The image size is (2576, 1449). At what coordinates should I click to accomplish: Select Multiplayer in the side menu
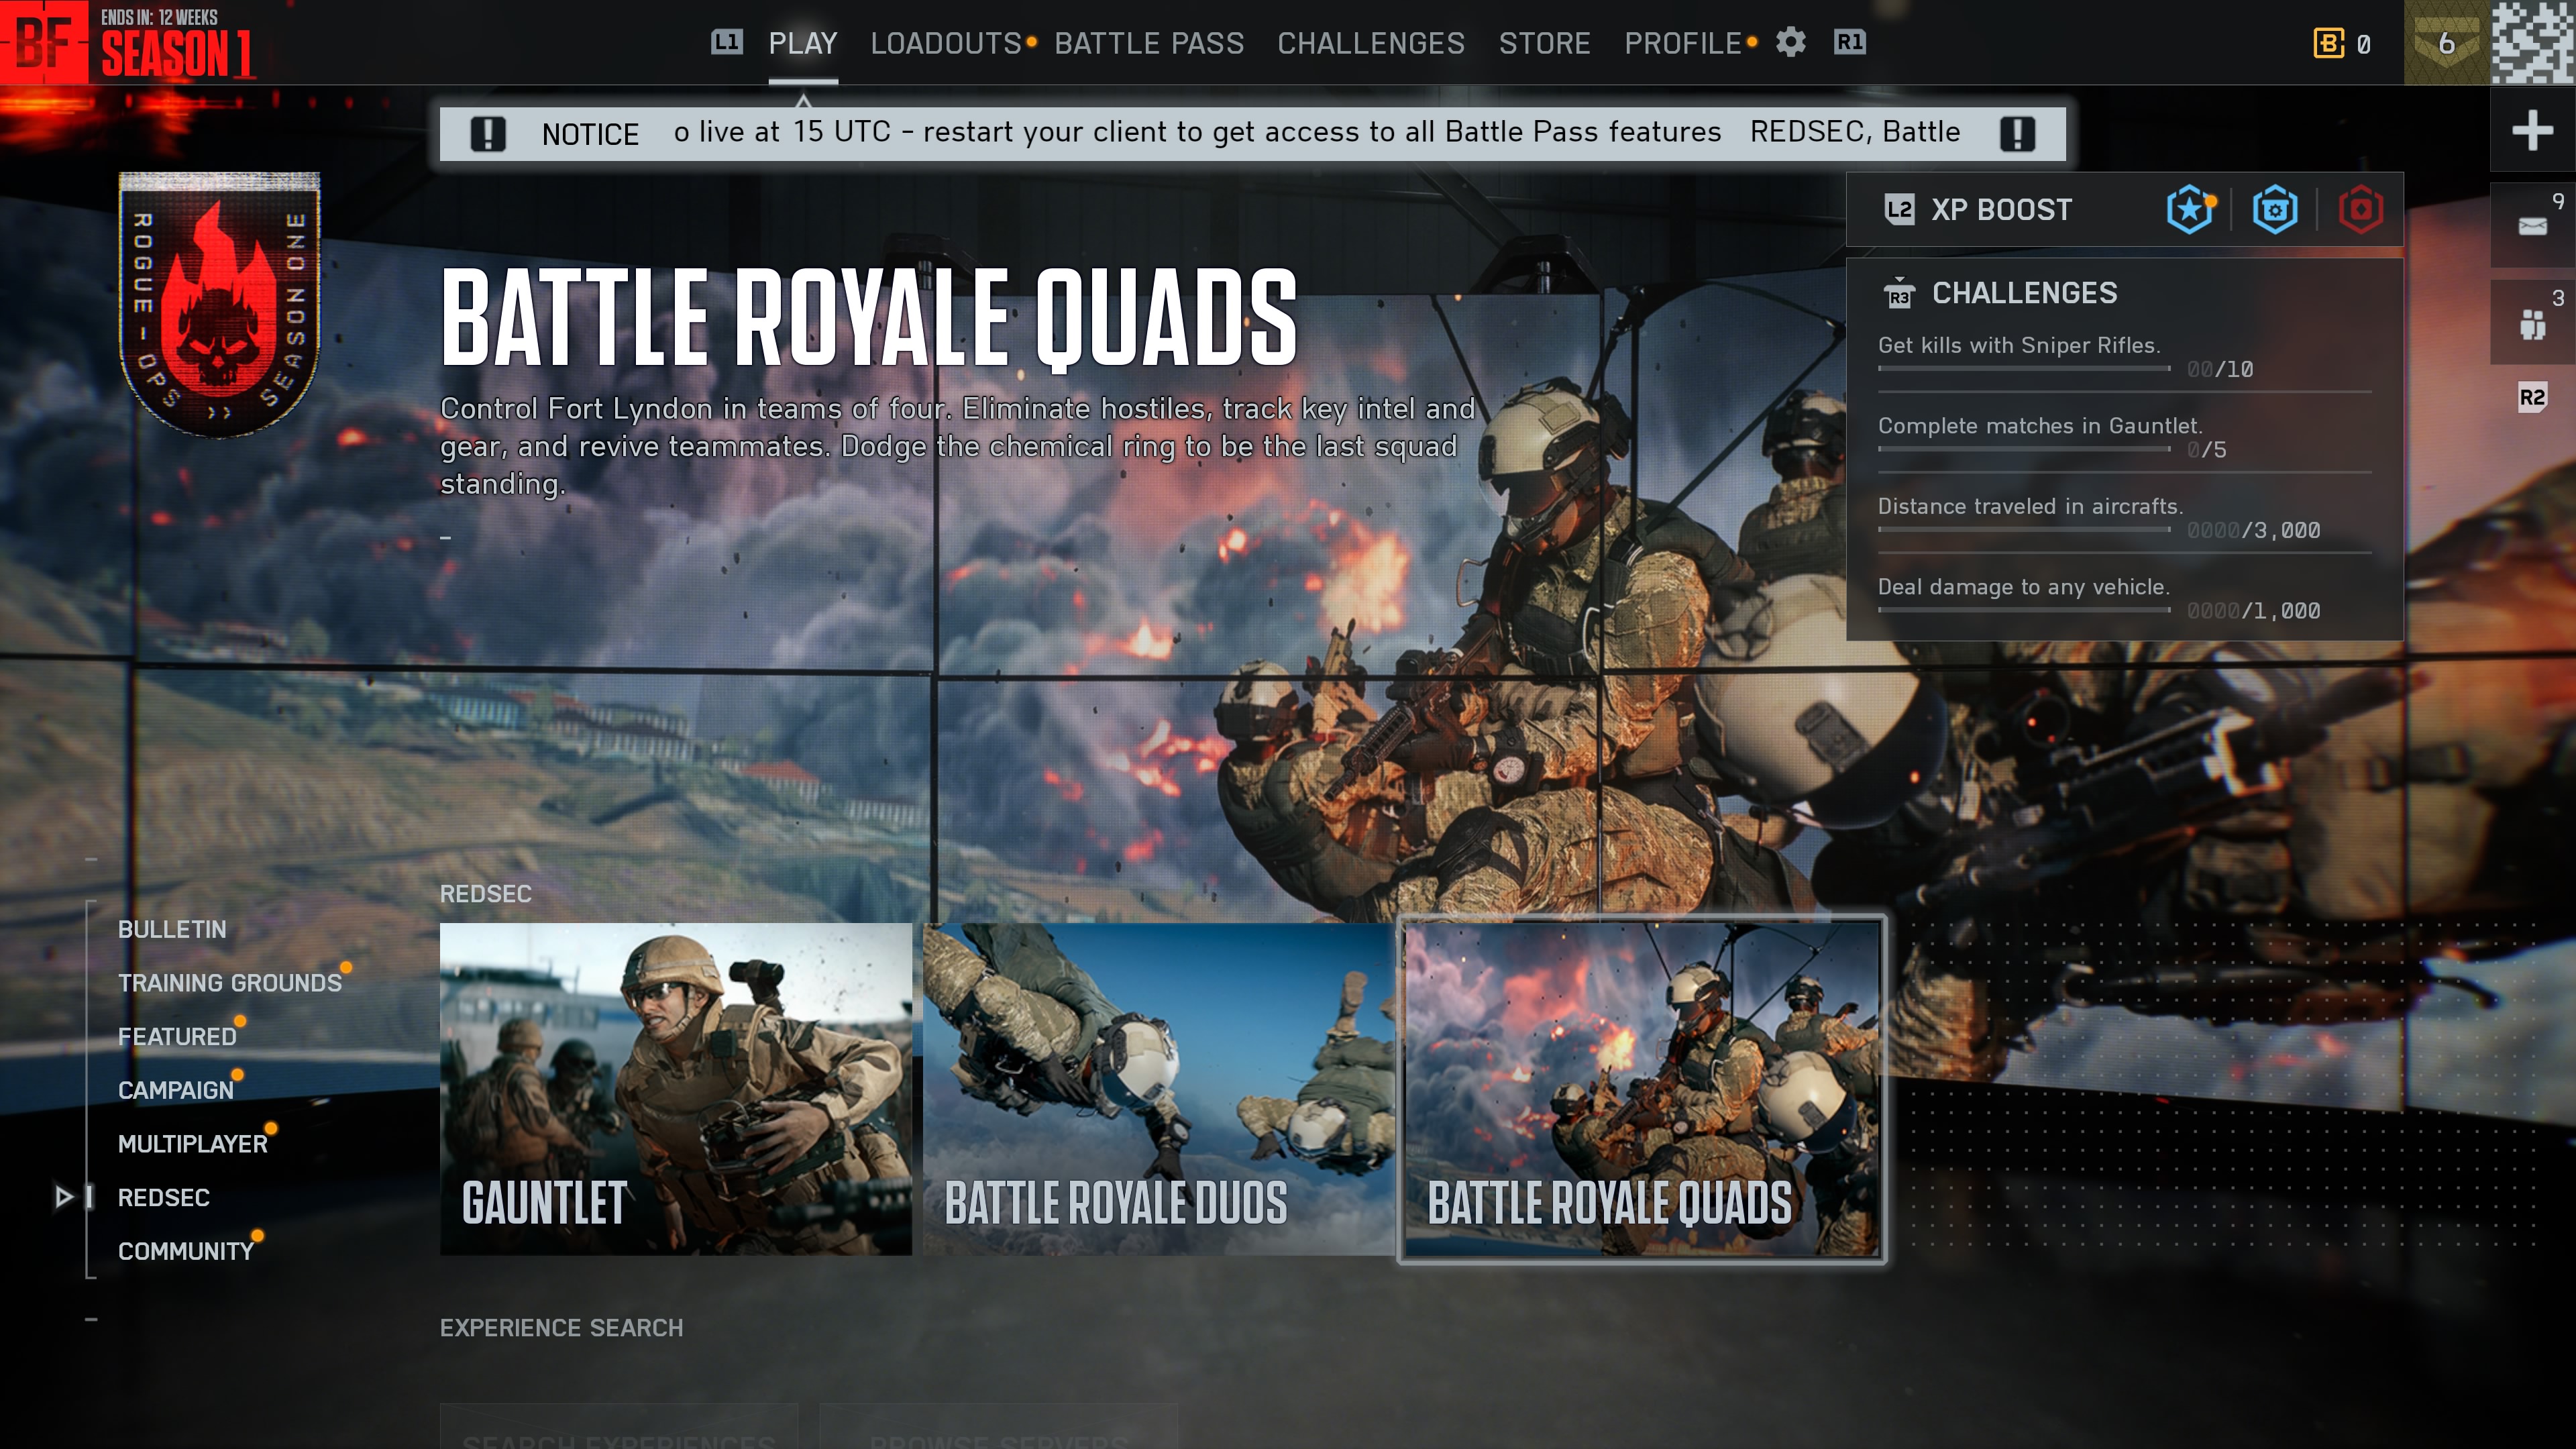pyautogui.click(x=193, y=1144)
